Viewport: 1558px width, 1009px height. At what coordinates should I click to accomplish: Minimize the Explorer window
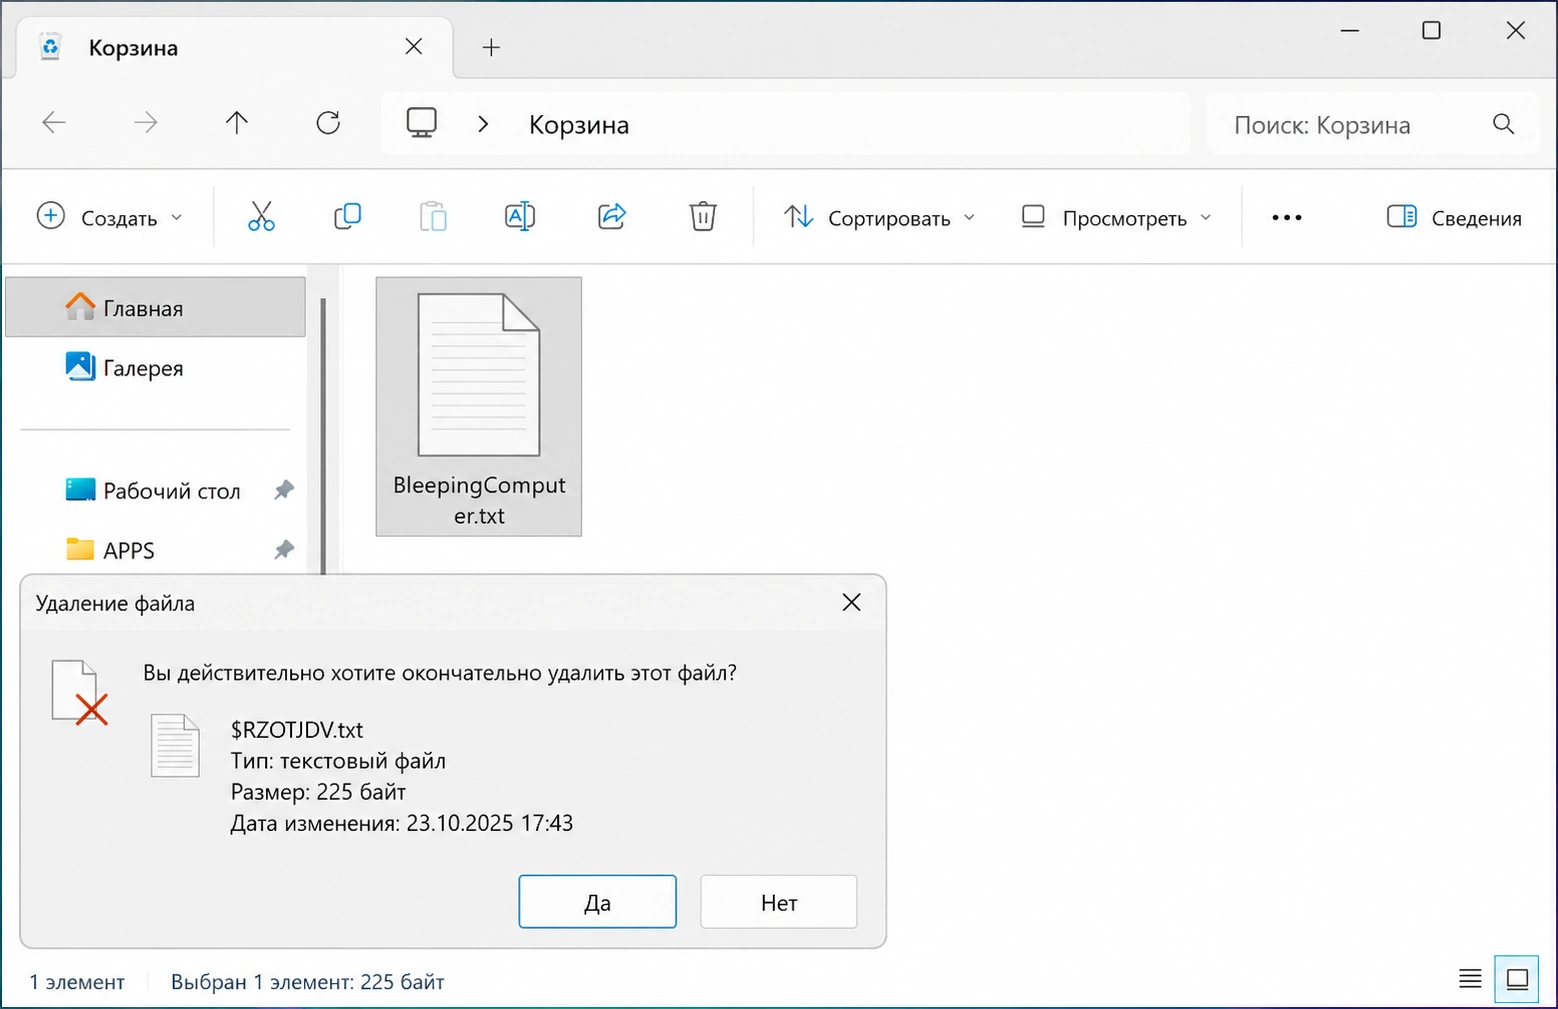1350,31
